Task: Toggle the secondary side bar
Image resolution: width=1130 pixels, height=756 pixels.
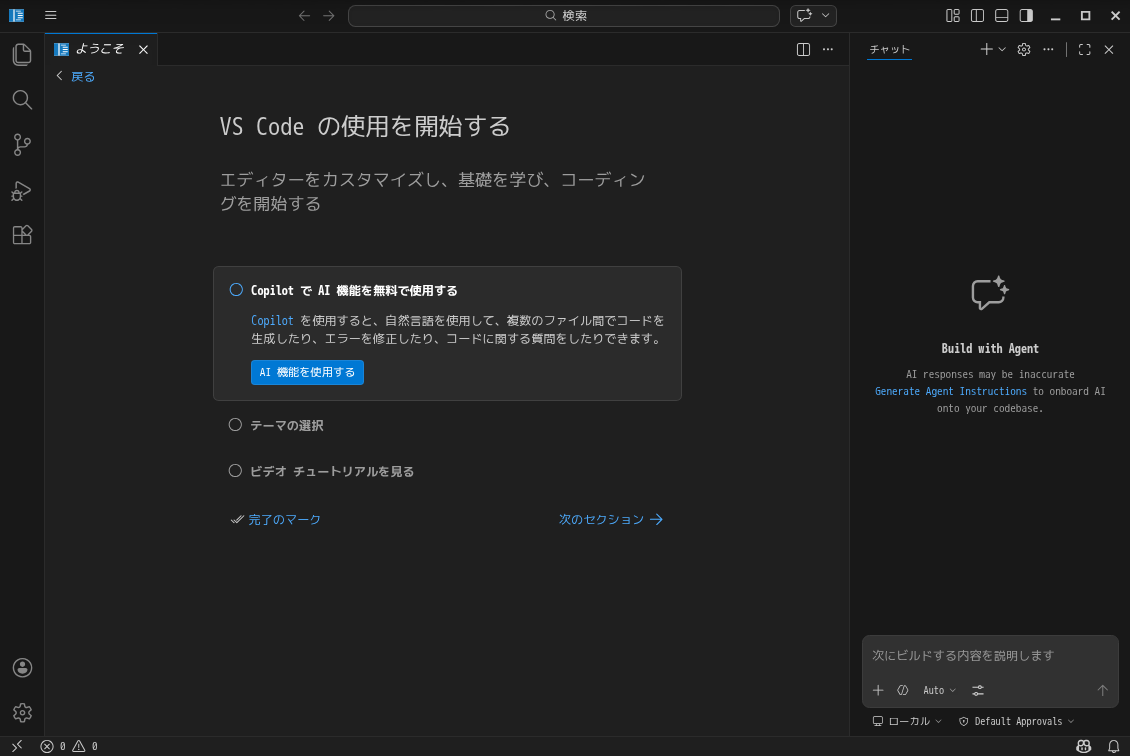Action: pyautogui.click(x=1026, y=15)
